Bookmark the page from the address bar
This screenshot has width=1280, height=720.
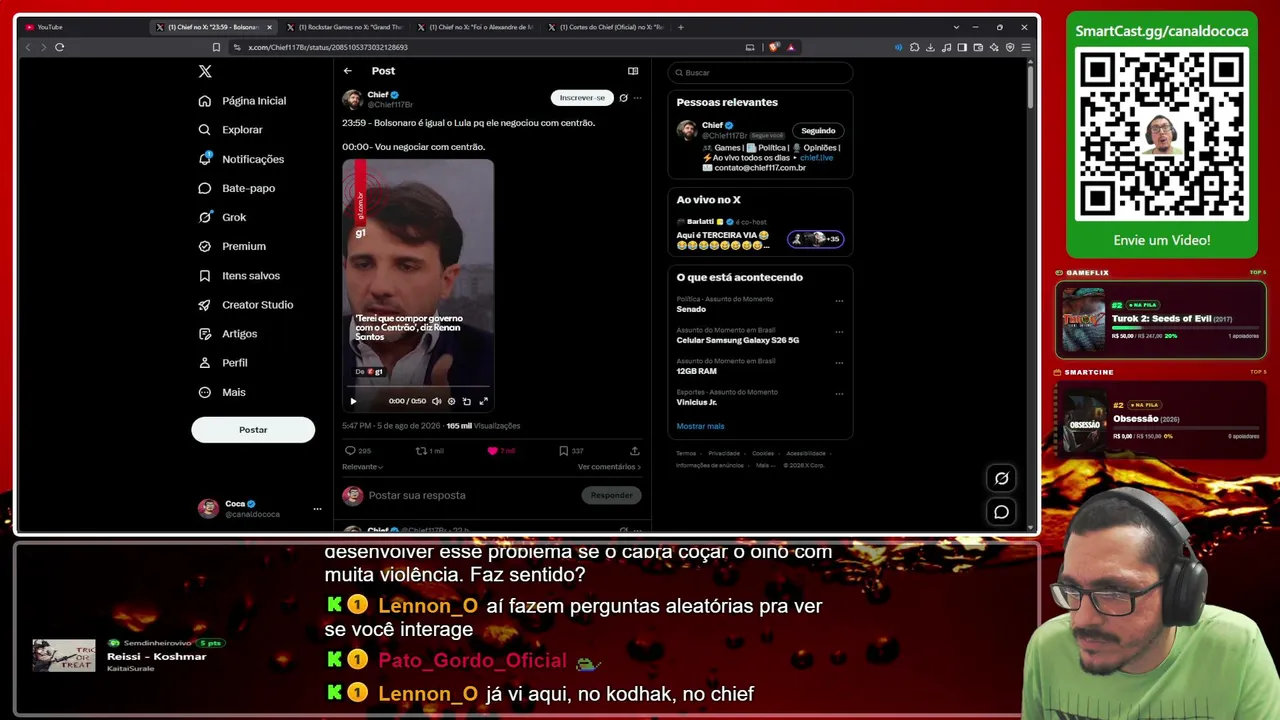pos(216,47)
